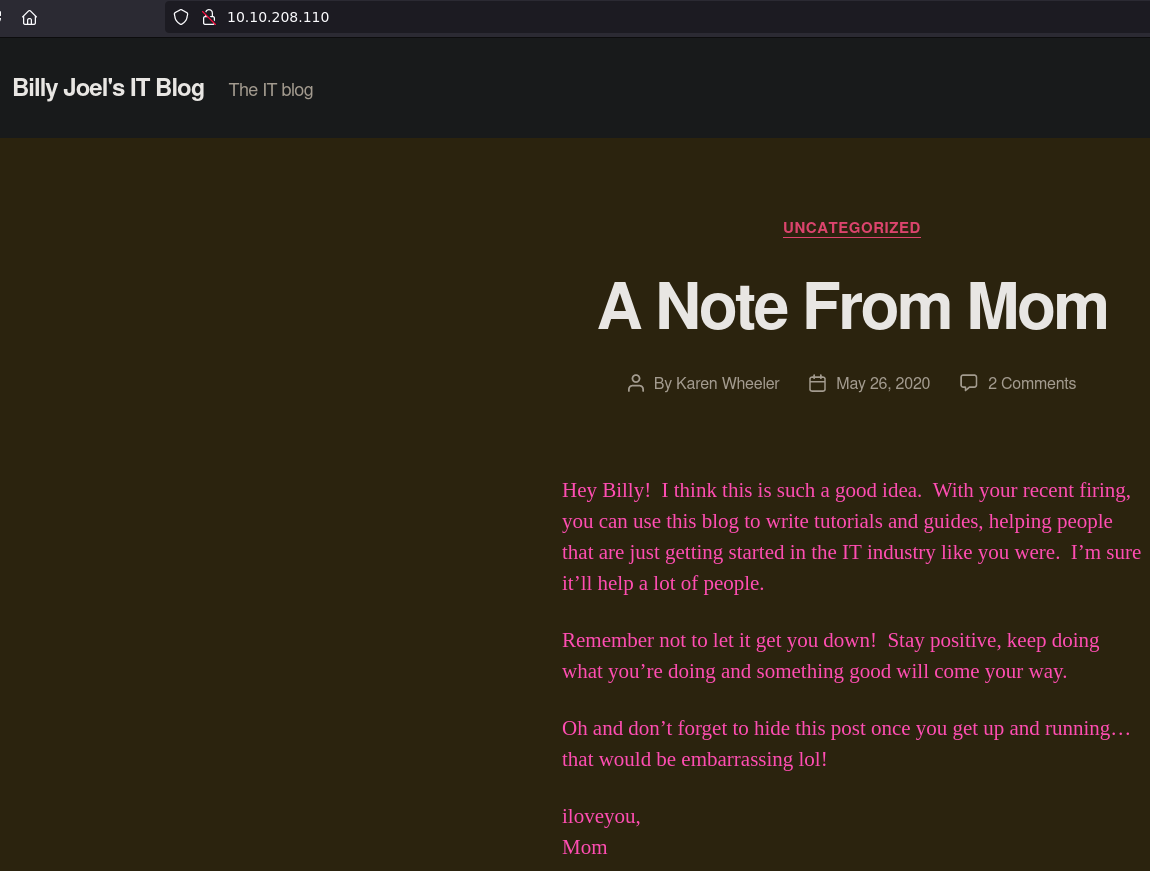Click the May 26, 2020 post date link
Image resolution: width=1150 pixels, height=871 pixels.
[882, 383]
